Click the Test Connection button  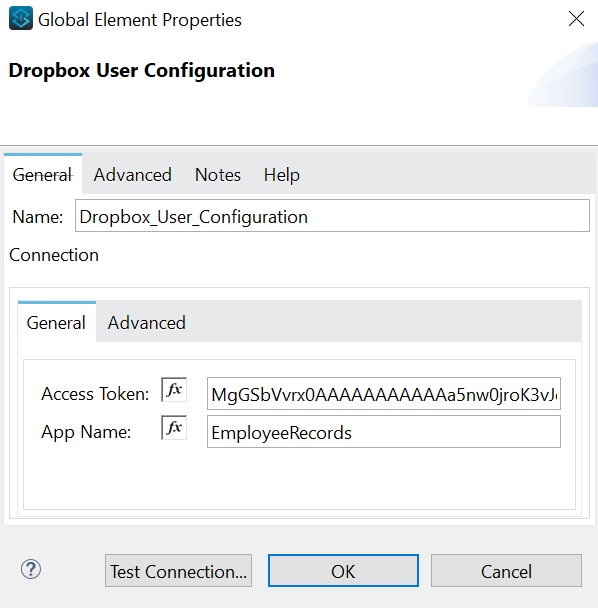(178, 570)
